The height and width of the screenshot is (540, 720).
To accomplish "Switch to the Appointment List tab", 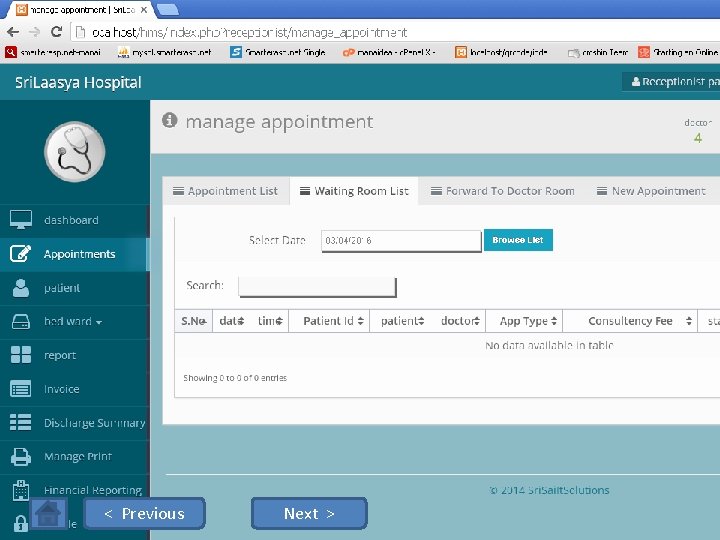I will pyautogui.click(x=226, y=191).
